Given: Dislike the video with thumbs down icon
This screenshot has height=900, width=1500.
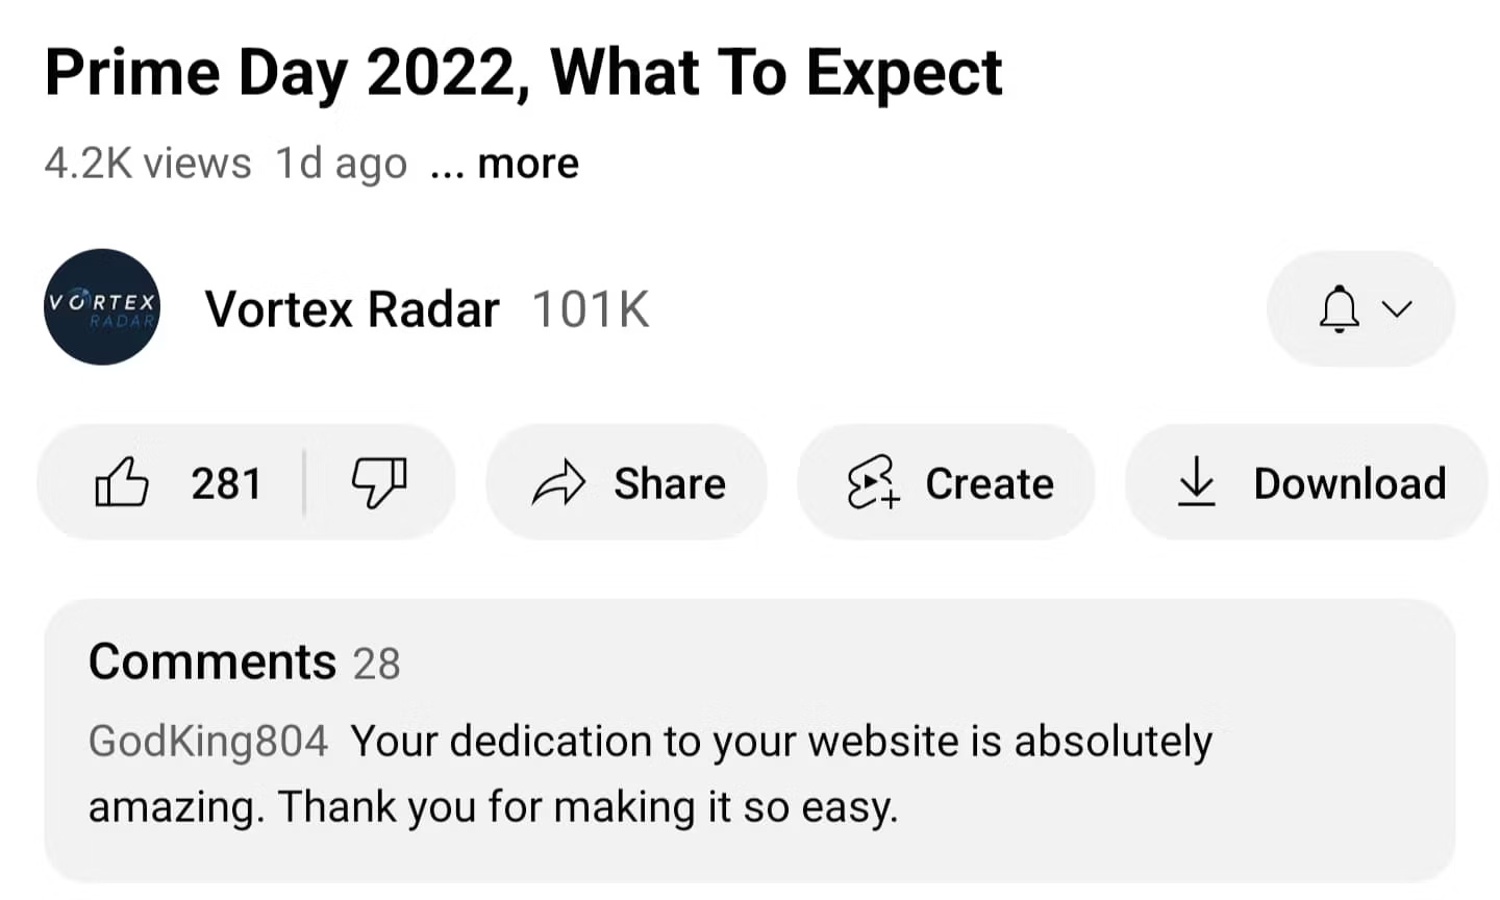Looking at the screenshot, I should (x=379, y=483).
